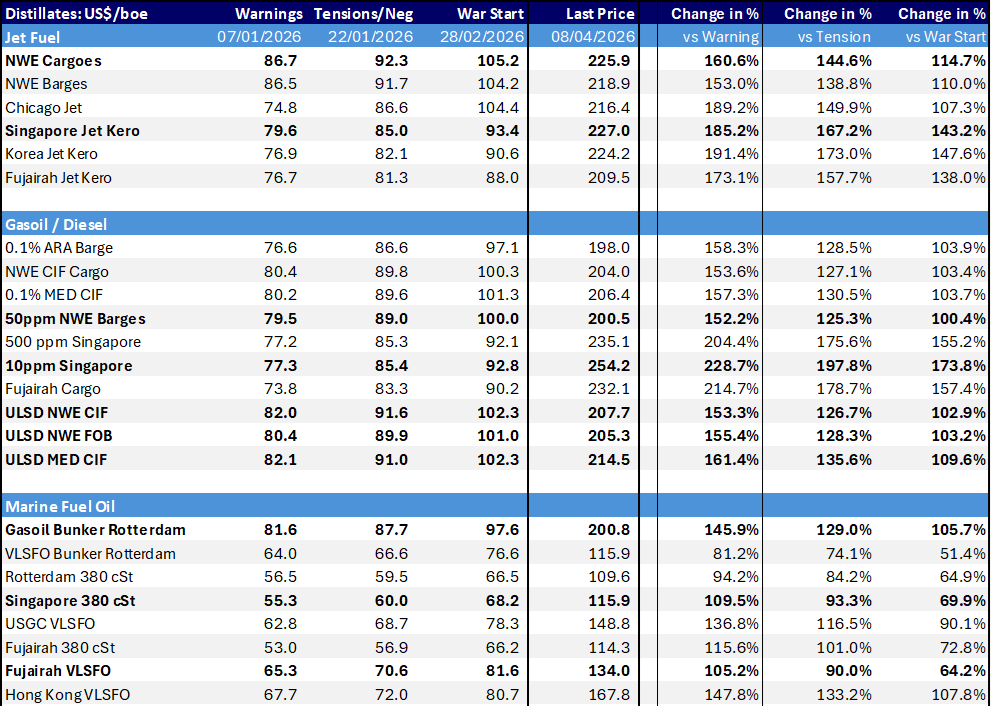Select the '50ppm NWE Barges' row label

[x=75, y=319]
